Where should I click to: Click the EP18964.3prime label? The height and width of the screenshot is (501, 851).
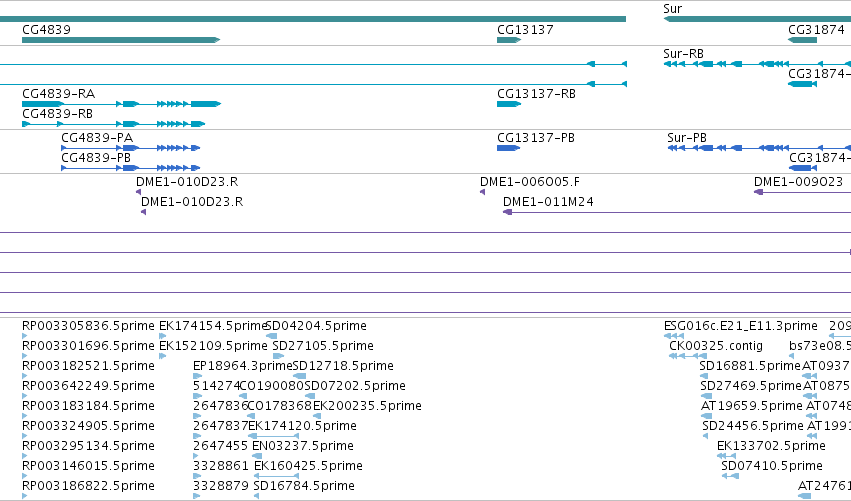coord(243,366)
